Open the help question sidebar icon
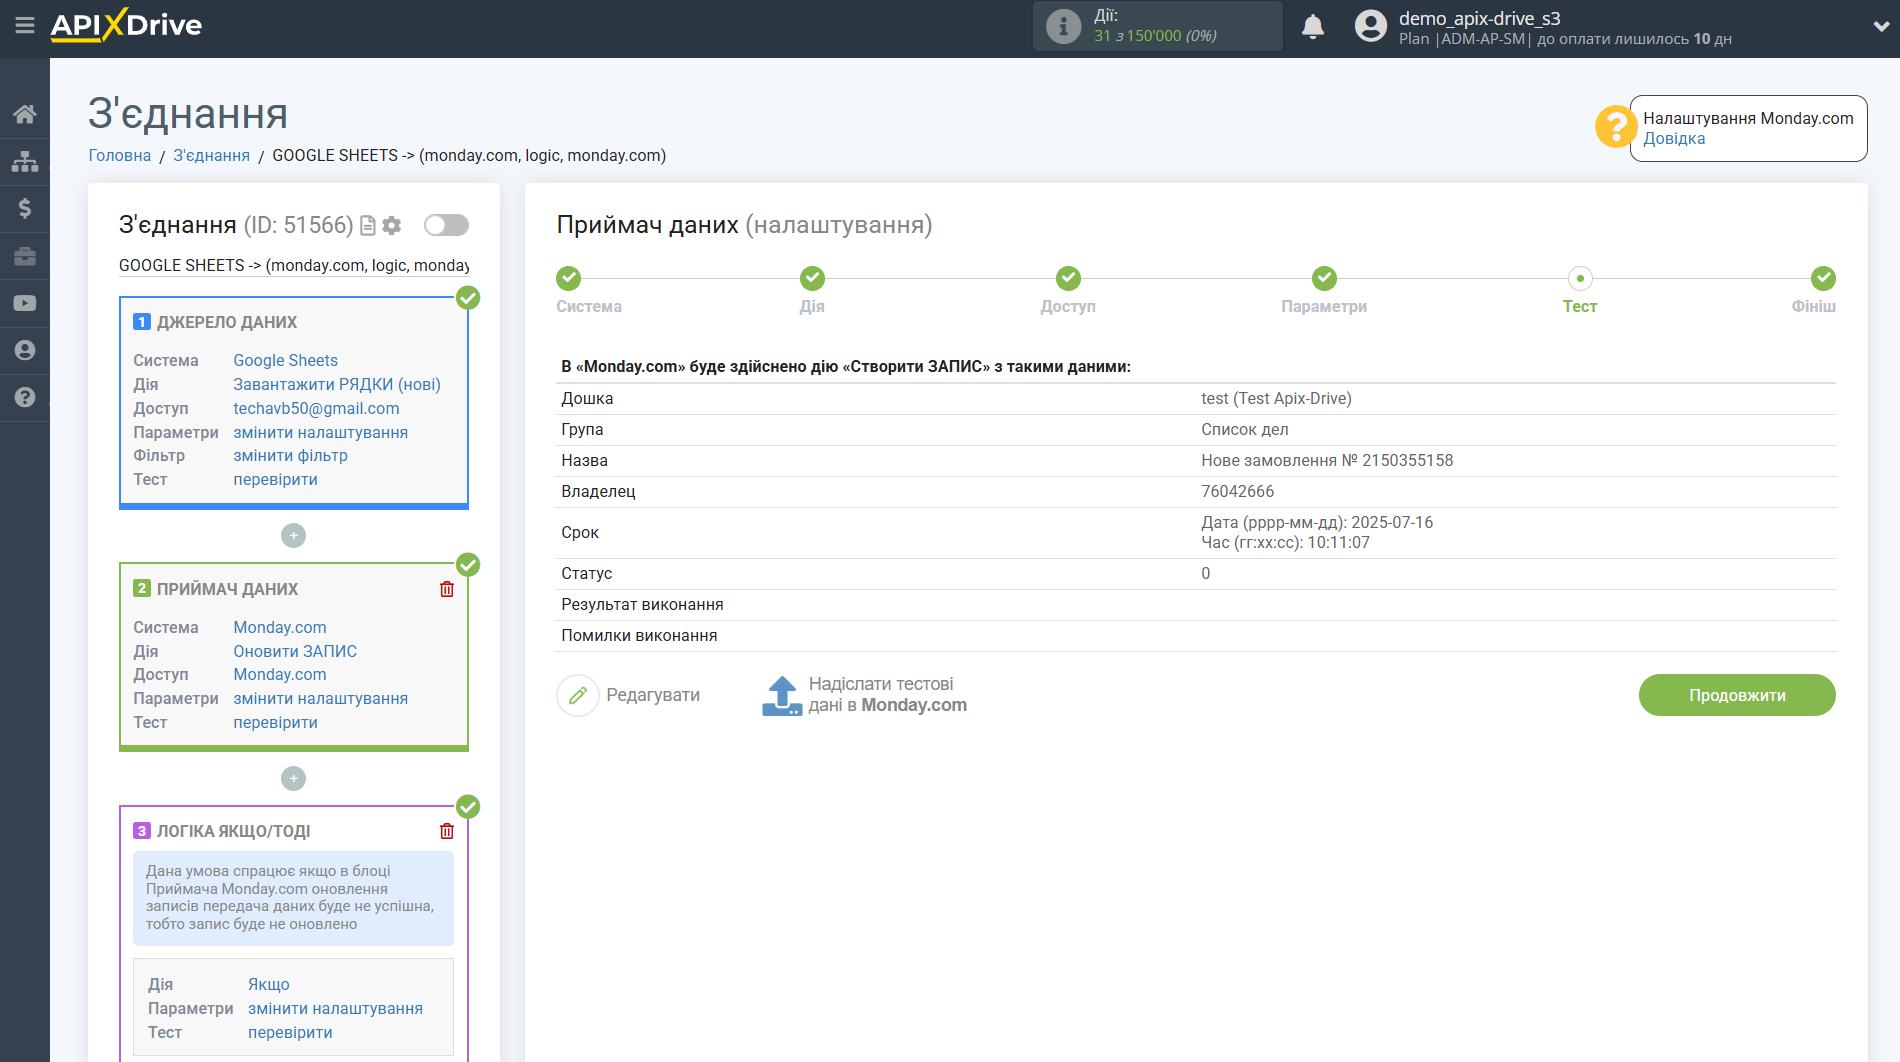1900x1062 pixels. (25, 397)
